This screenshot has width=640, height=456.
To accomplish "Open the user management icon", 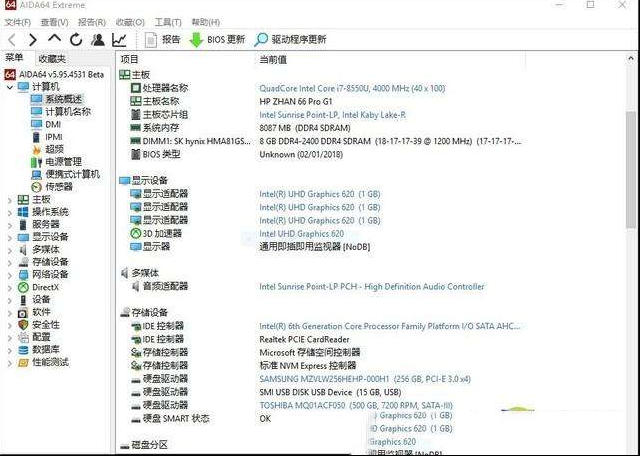I will coord(98,40).
